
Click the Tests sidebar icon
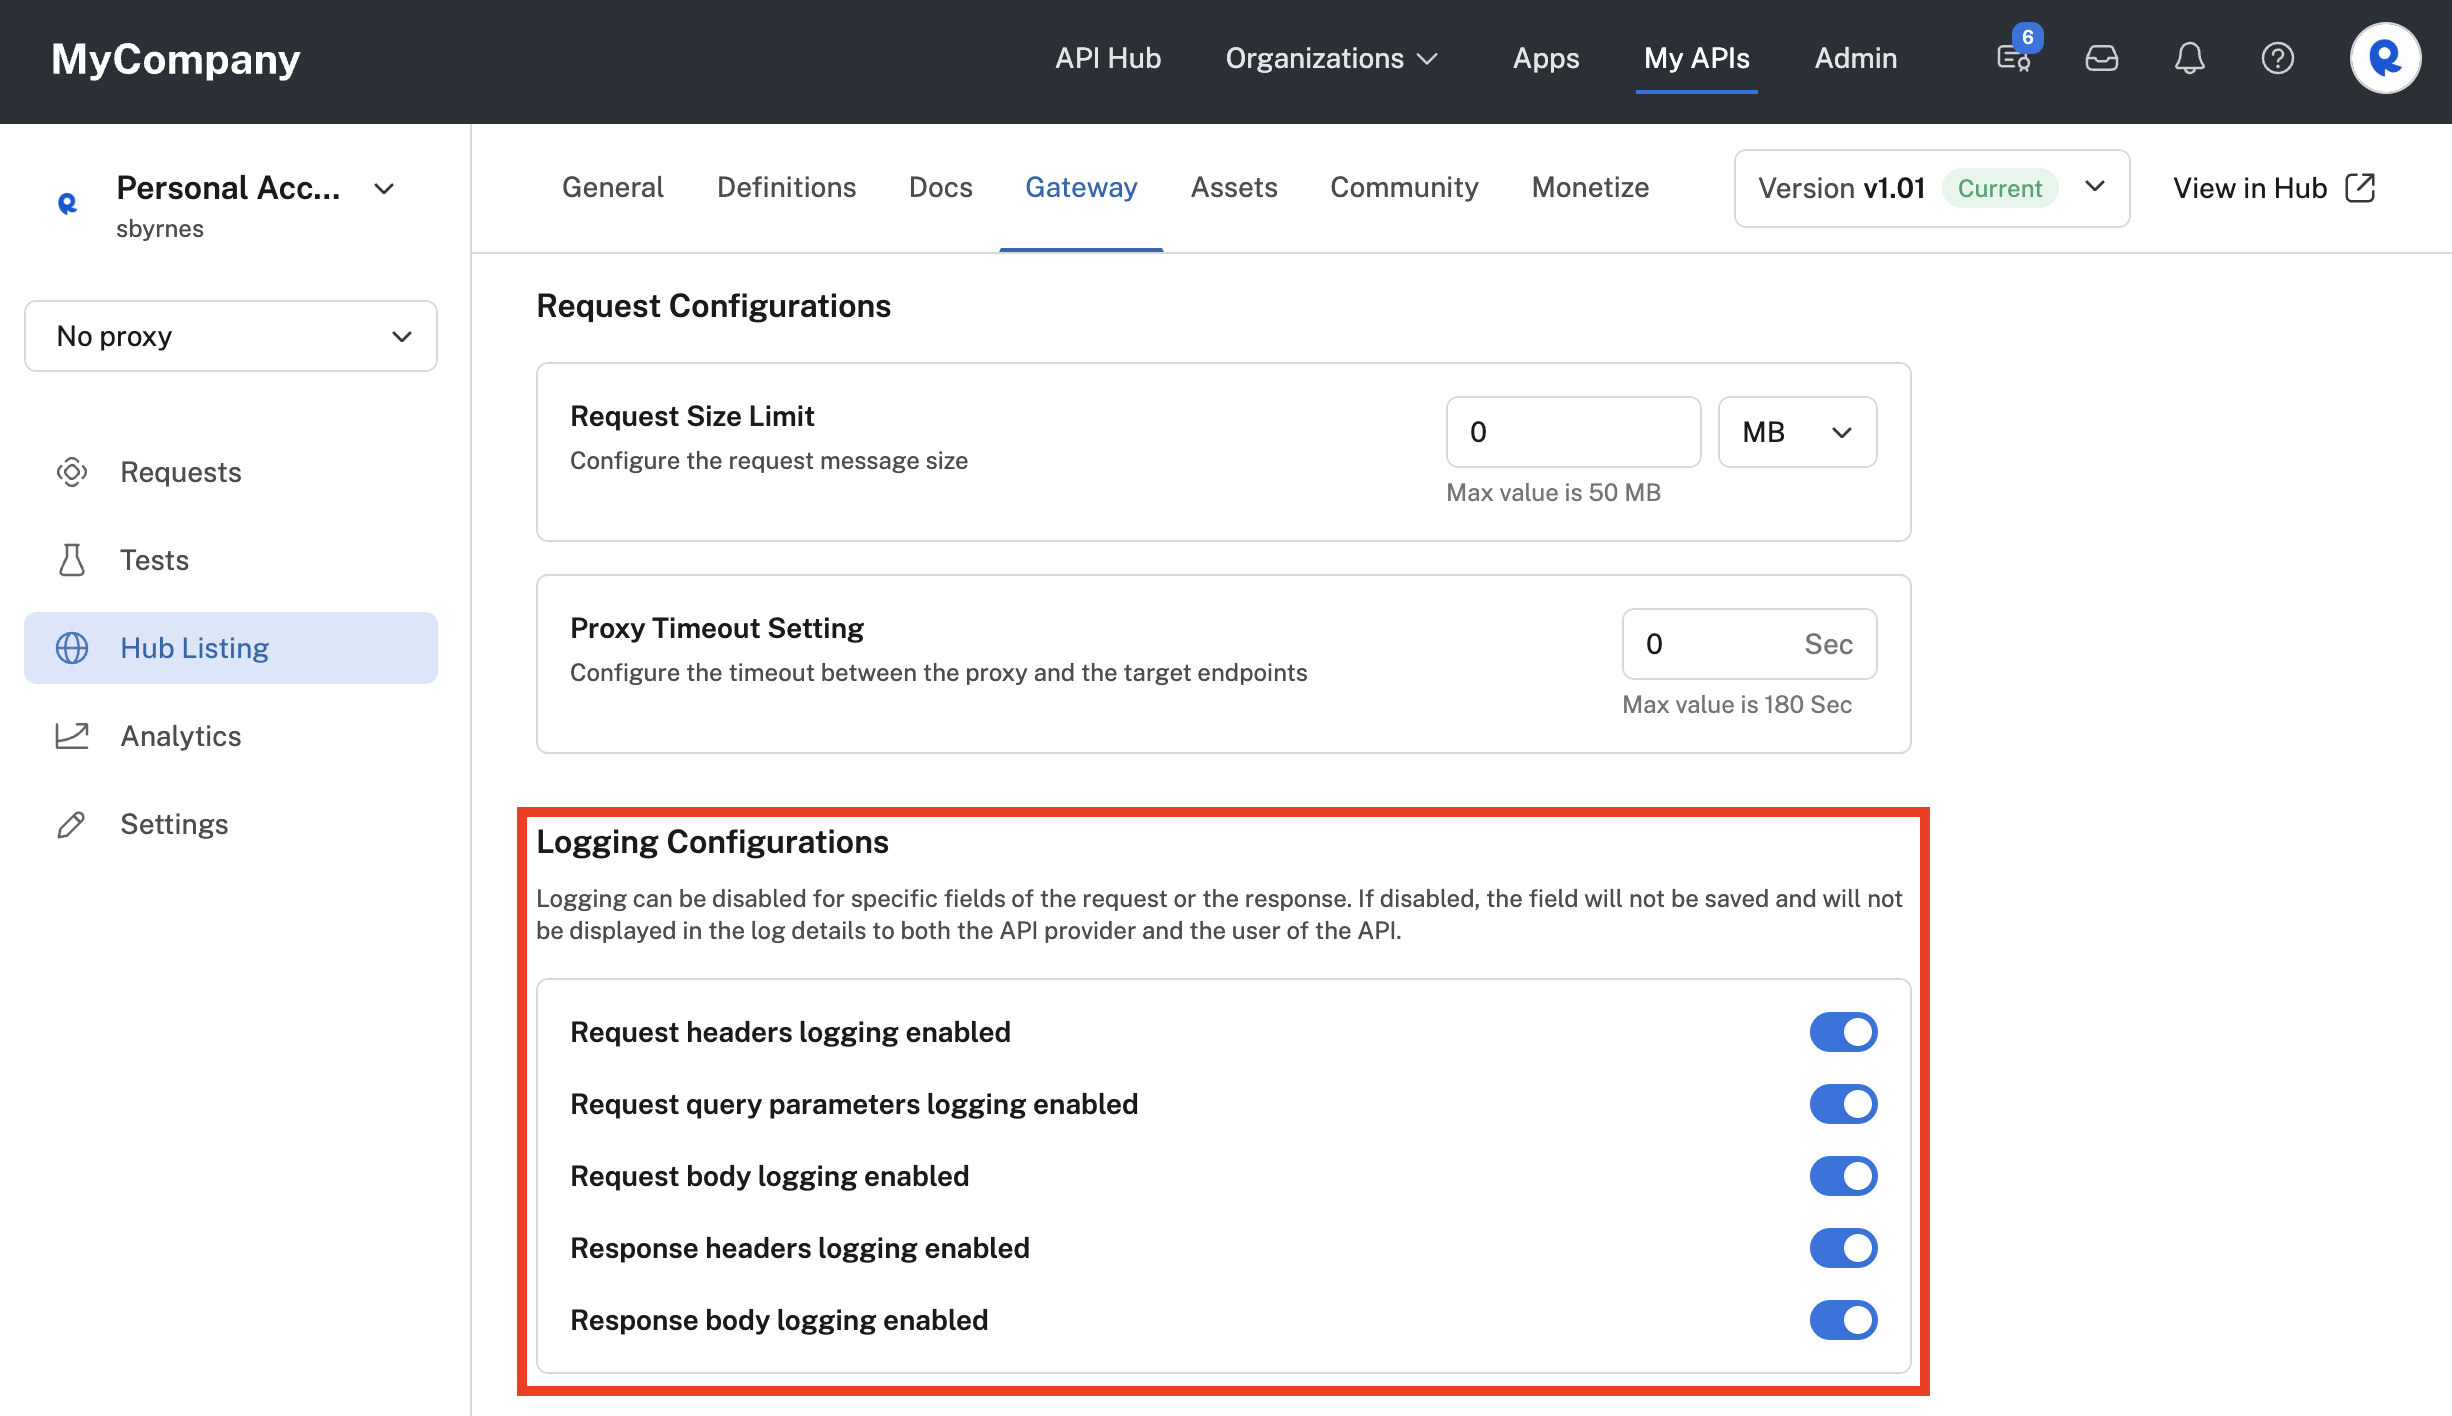[72, 560]
